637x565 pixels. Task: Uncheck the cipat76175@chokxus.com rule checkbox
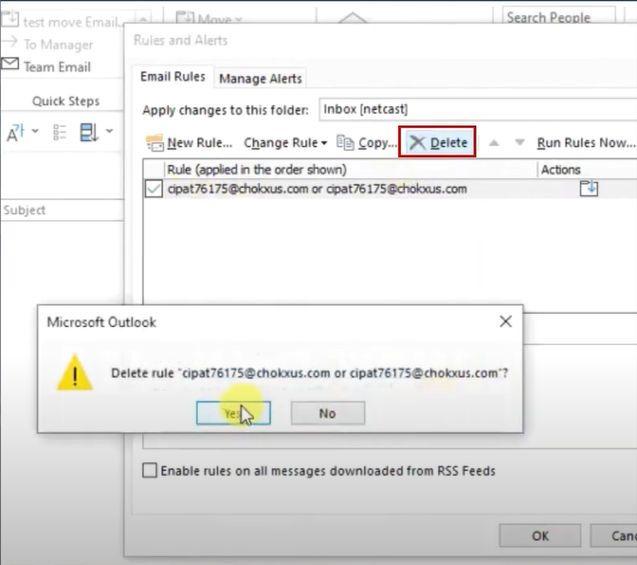(154, 189)
